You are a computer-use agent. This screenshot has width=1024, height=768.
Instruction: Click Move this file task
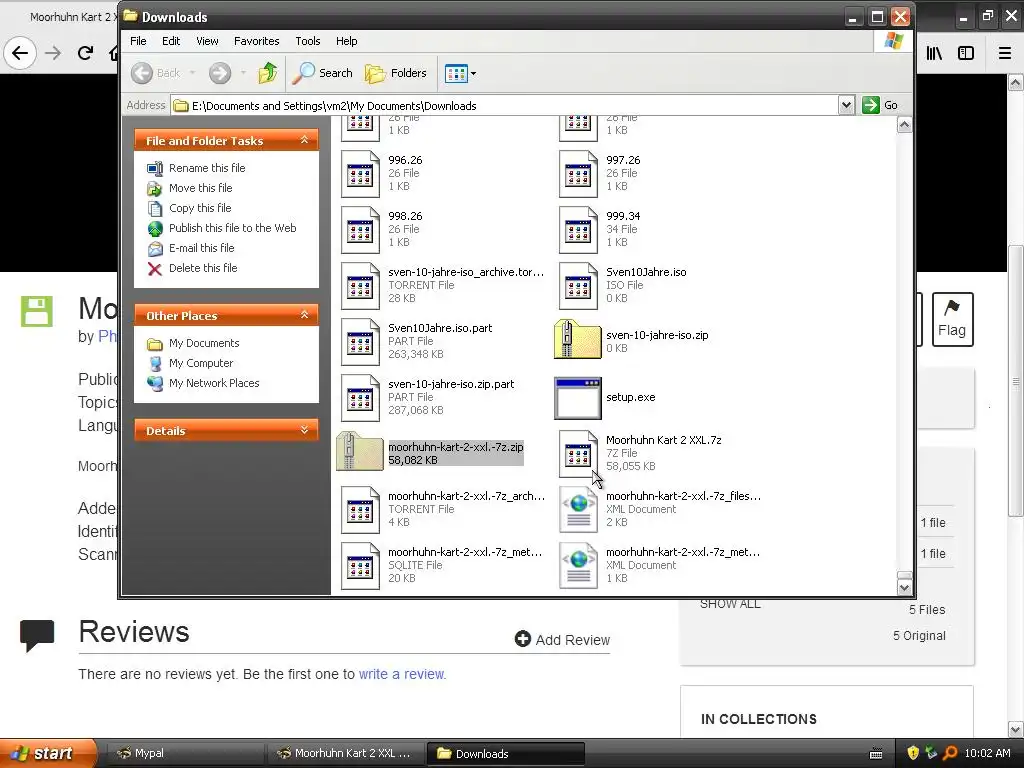[x=200, y=188]
